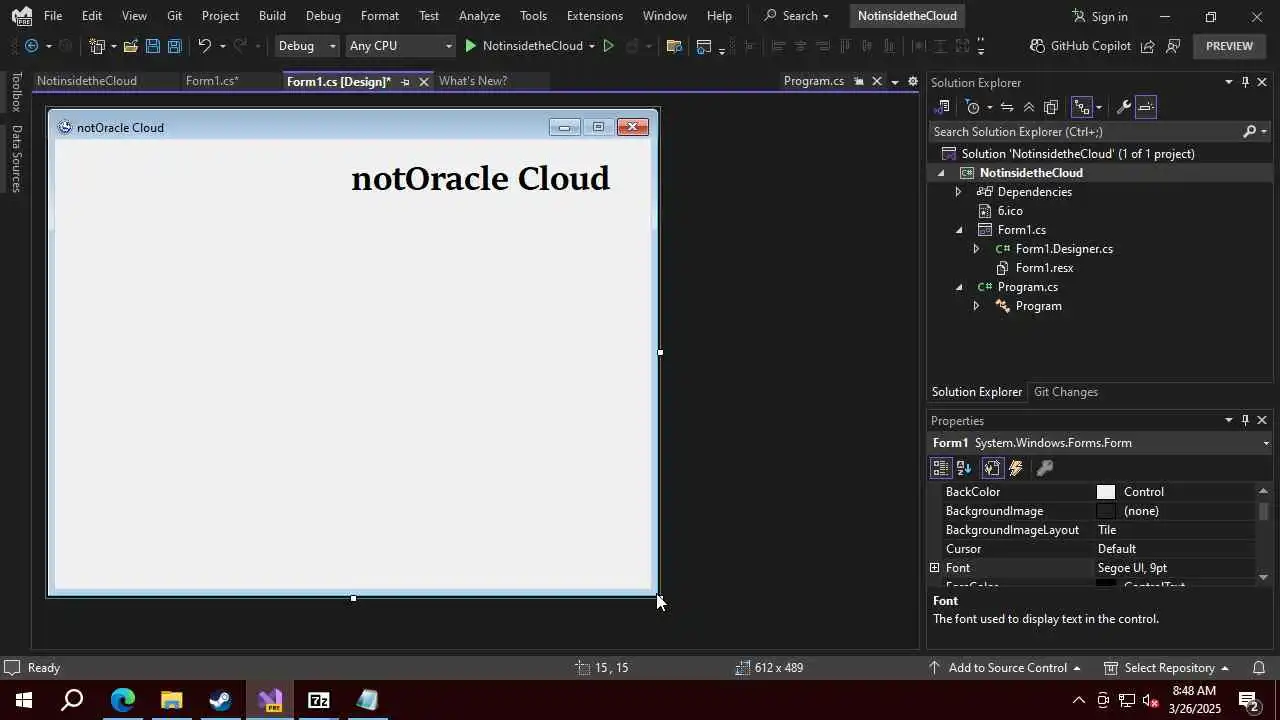Open Properties via the wrench icon
The width and height of the screenshot is (1280, 720).
point(1123,107)
